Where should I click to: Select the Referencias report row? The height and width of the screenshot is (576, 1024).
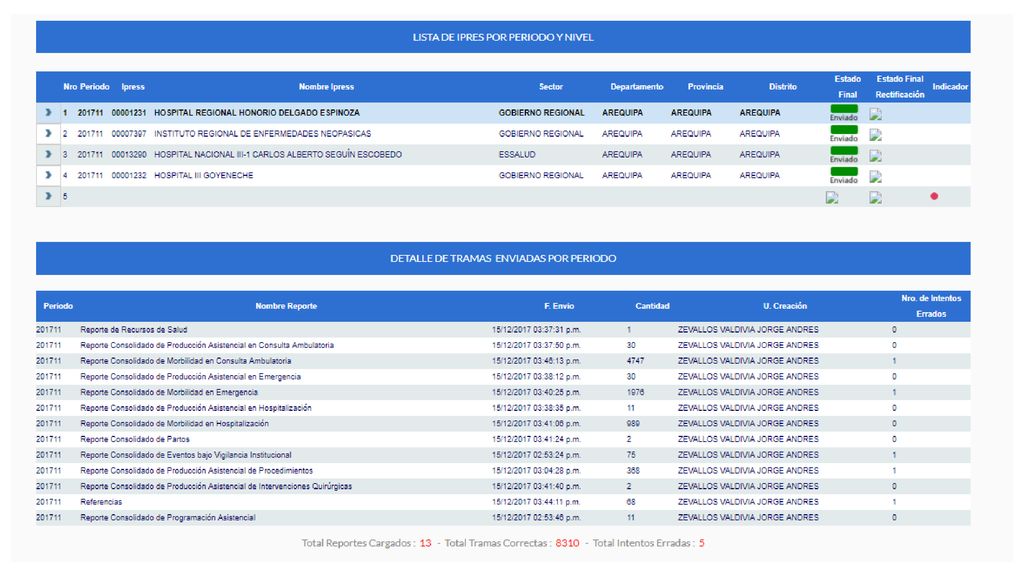[x=503, y=502]
